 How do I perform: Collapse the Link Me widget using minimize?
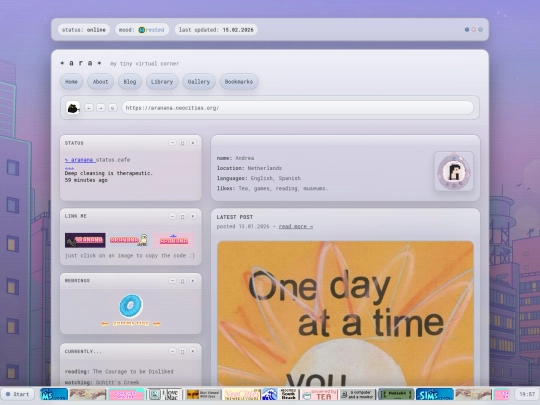173,216
